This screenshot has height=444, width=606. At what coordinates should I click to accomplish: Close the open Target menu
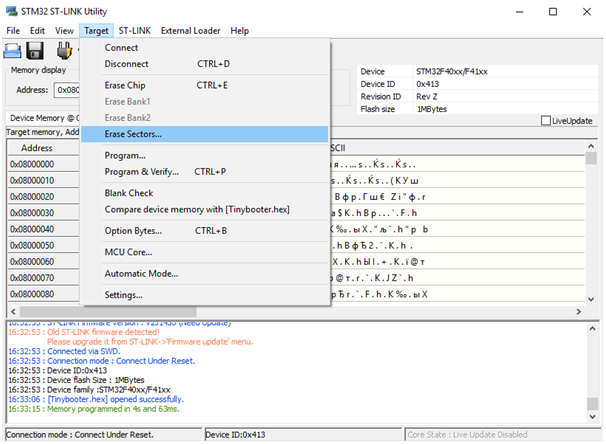pos(96,31)
